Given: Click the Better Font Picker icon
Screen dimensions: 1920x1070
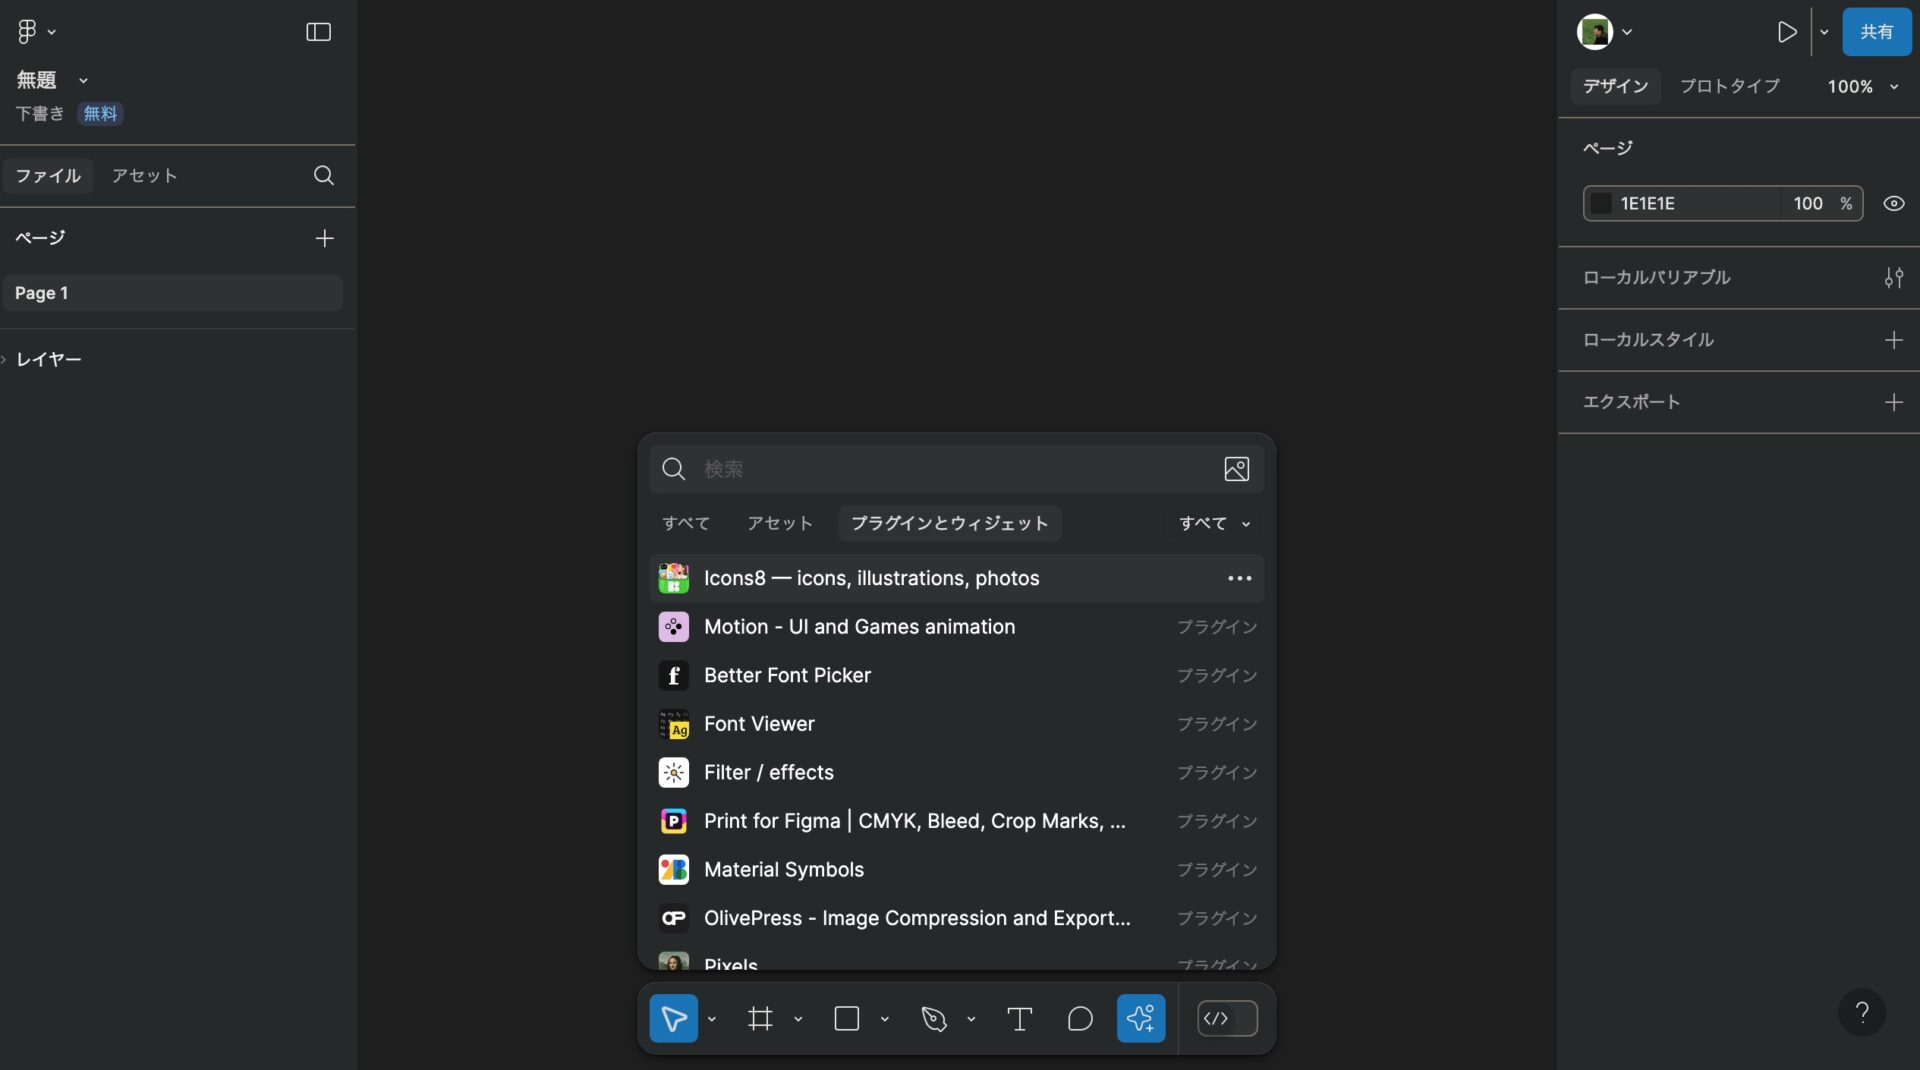Looking at the screenshot, I should click(x=674, y=676).
